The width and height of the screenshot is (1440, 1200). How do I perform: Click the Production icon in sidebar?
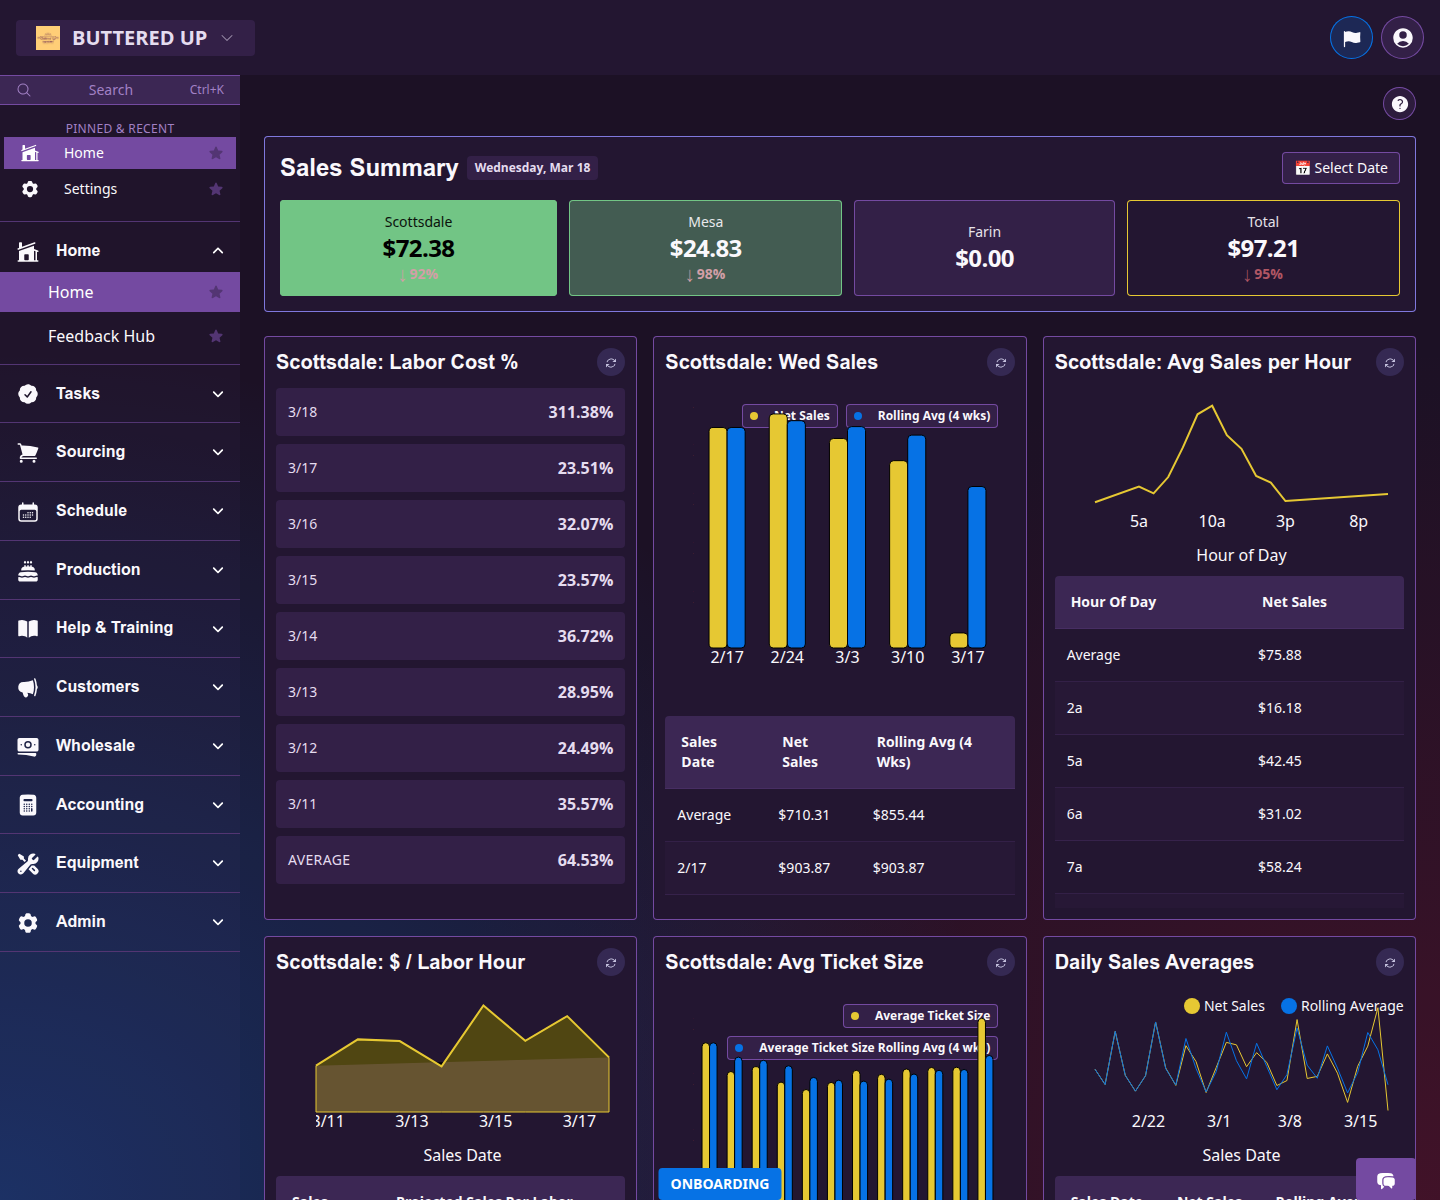pos(29,569)
